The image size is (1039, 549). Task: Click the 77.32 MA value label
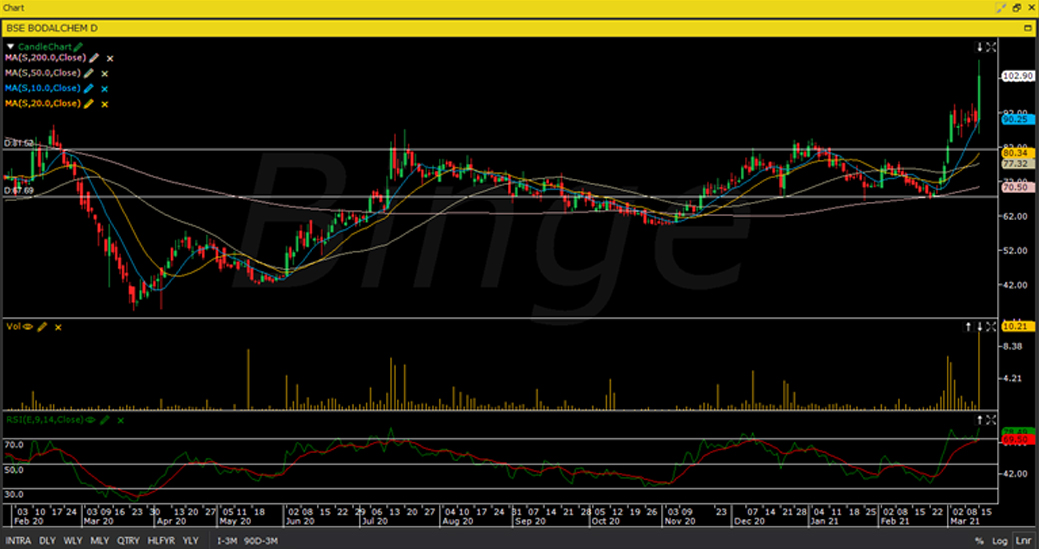(x=1016, y=164)
